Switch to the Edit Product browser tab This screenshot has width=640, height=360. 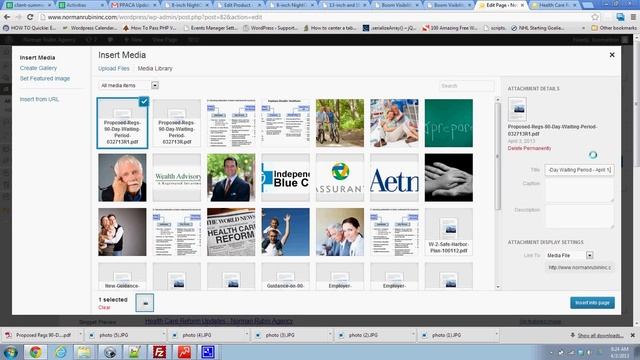(238, 5)
